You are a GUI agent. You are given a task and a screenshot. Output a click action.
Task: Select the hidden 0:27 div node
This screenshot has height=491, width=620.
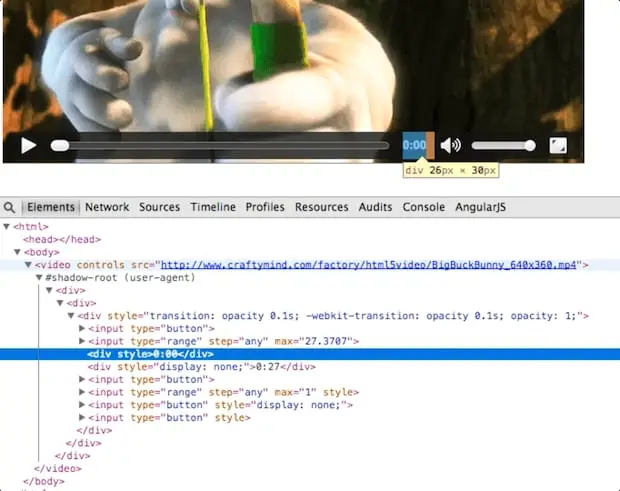tap(202, 366)
